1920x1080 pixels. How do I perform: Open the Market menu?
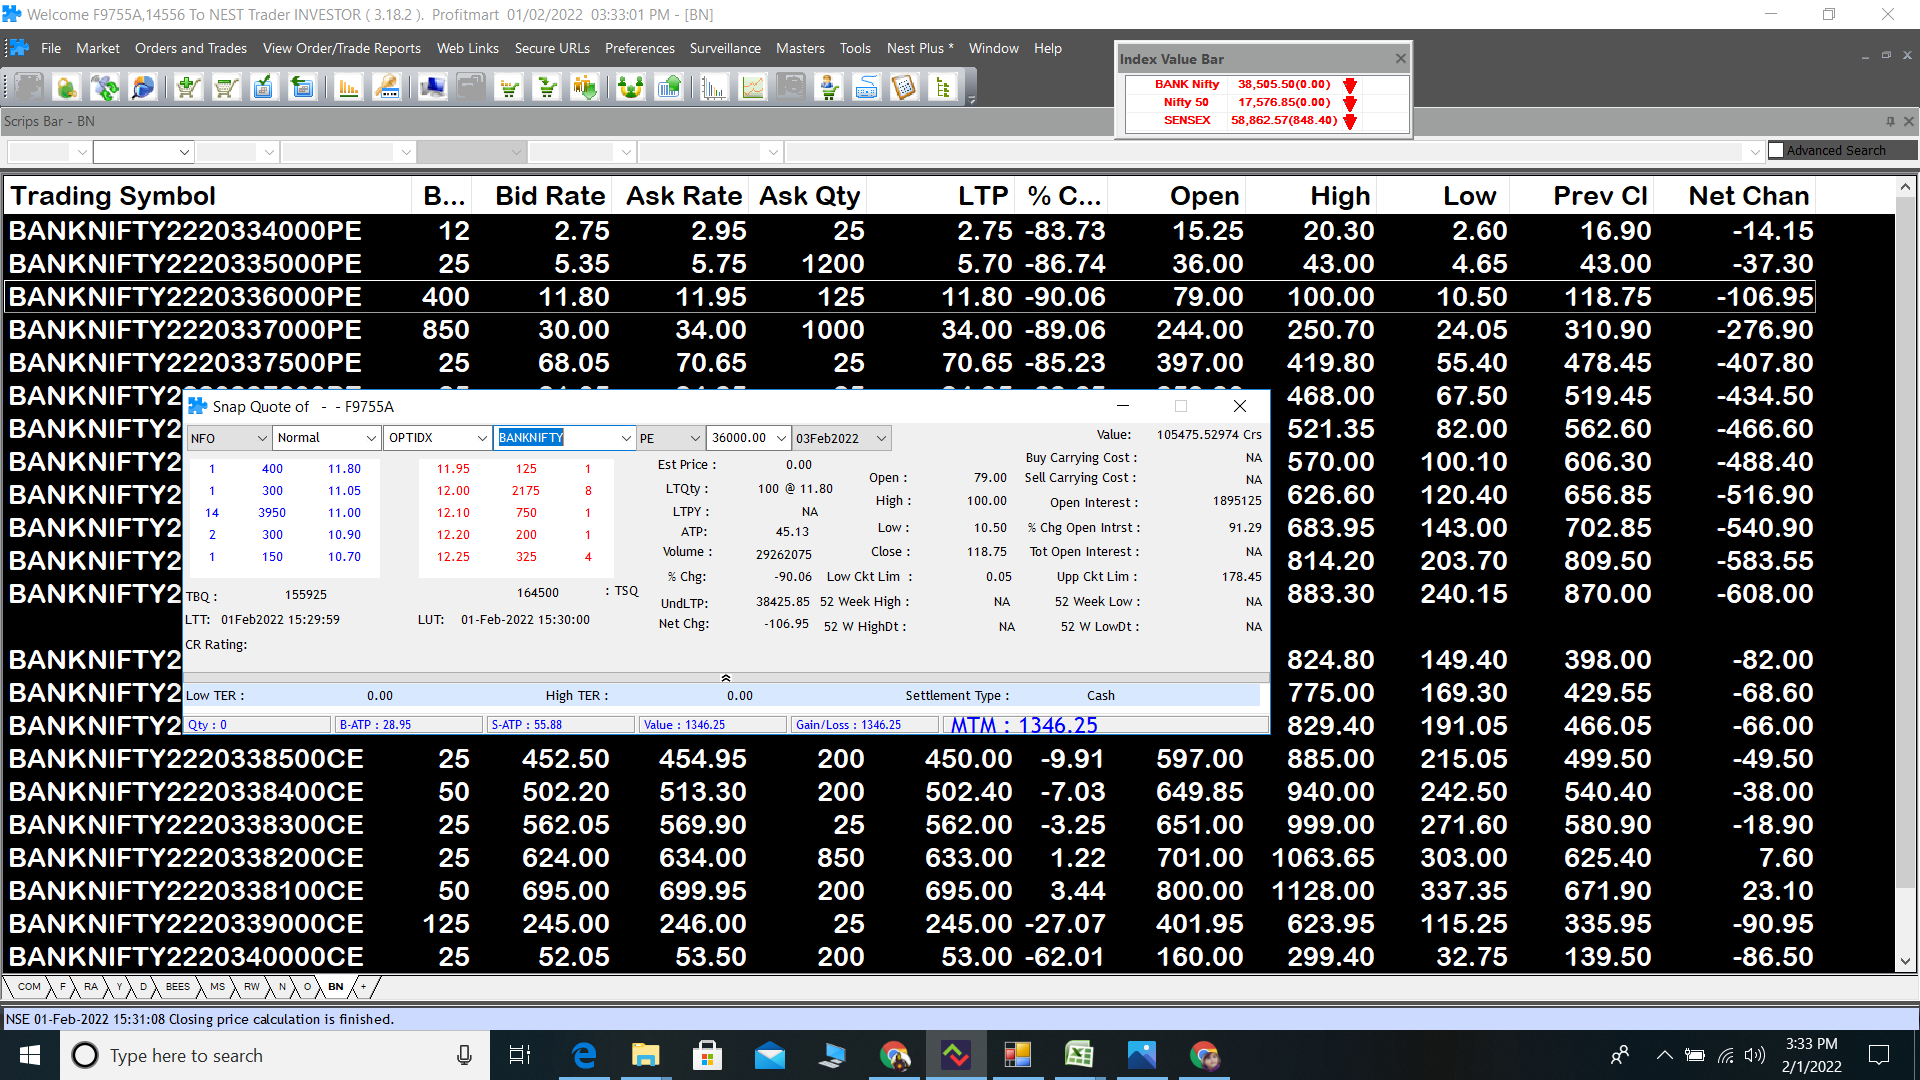point(97,48)
